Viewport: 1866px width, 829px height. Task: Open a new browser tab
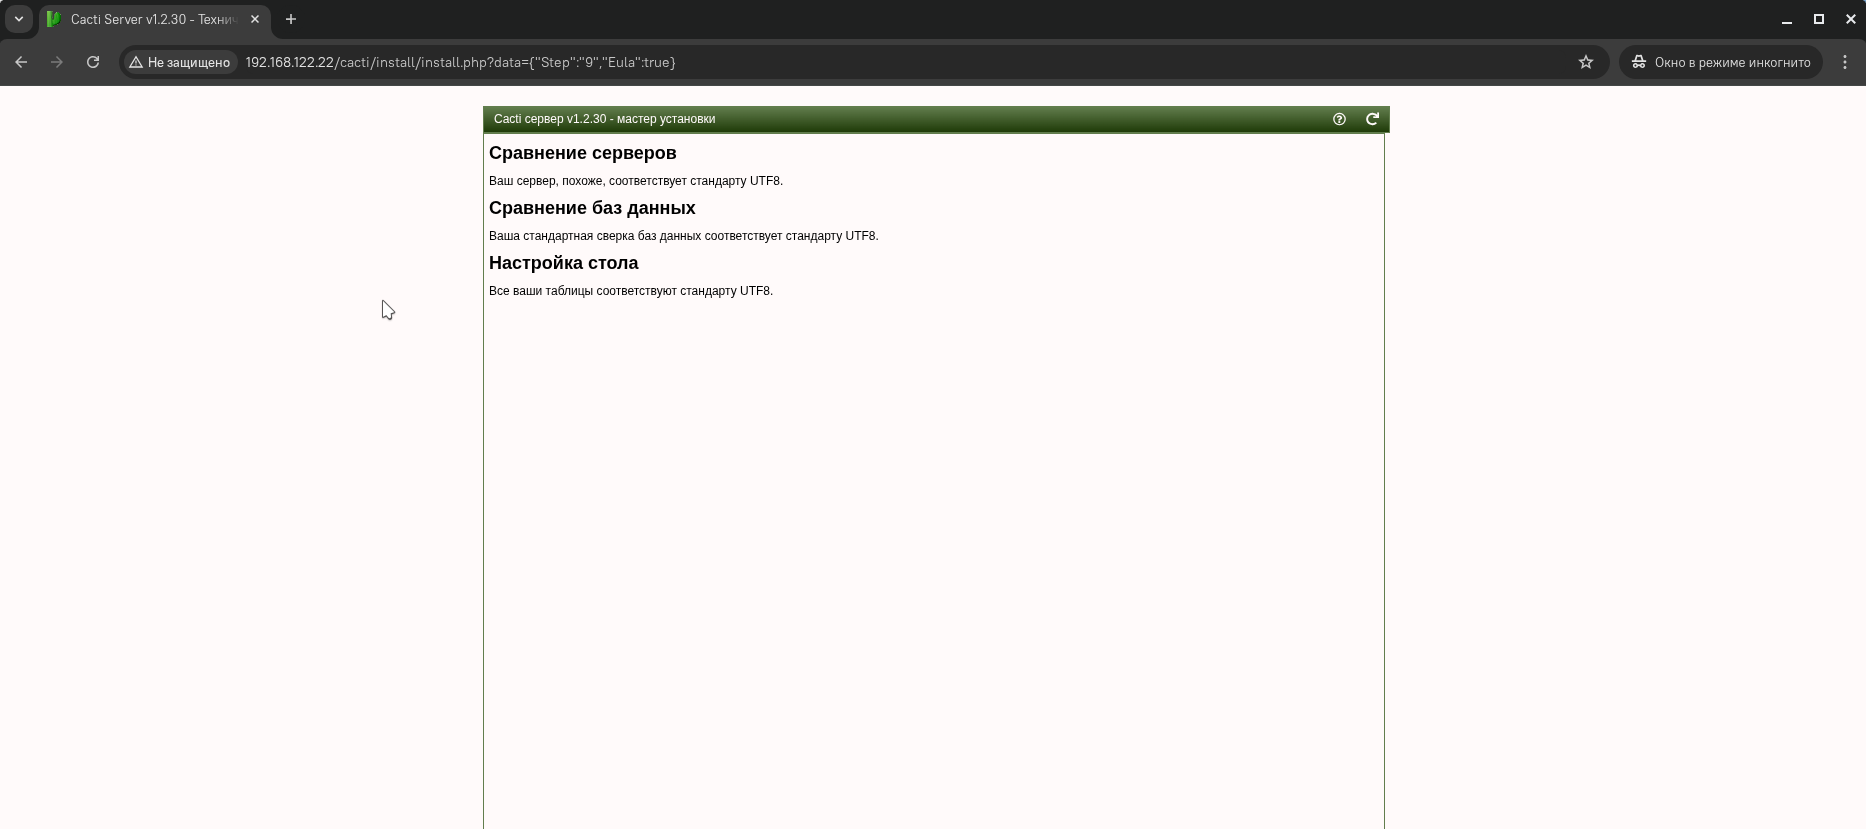291,19
